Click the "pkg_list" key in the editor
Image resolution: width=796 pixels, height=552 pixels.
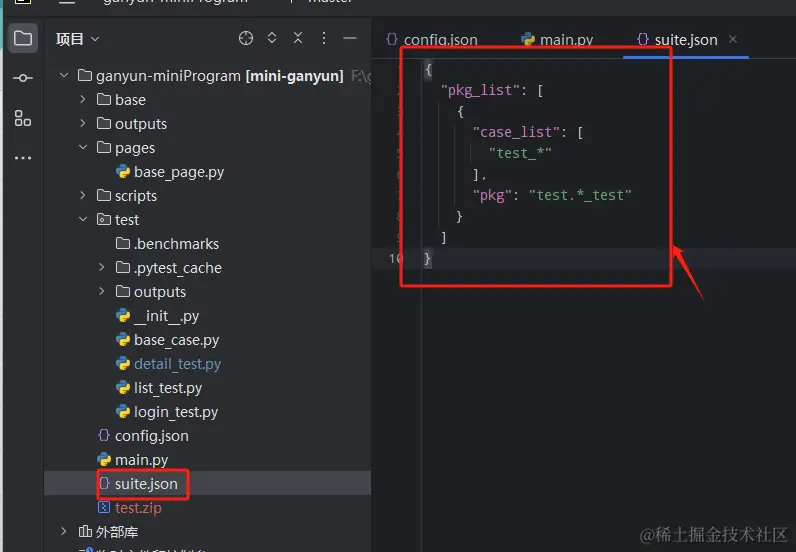[480, 90]
